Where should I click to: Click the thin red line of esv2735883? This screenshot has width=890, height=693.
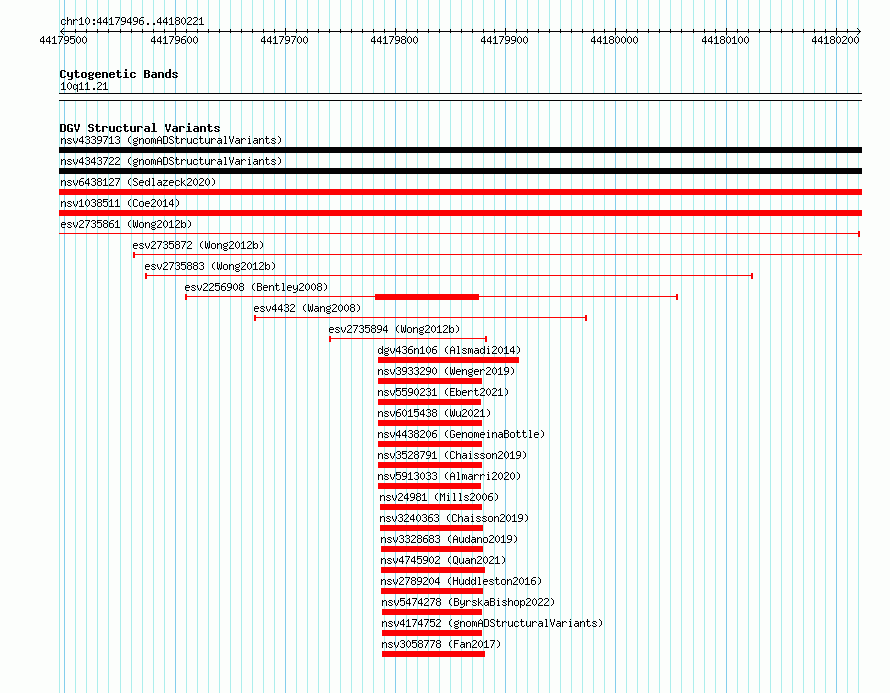pos(449,276)
